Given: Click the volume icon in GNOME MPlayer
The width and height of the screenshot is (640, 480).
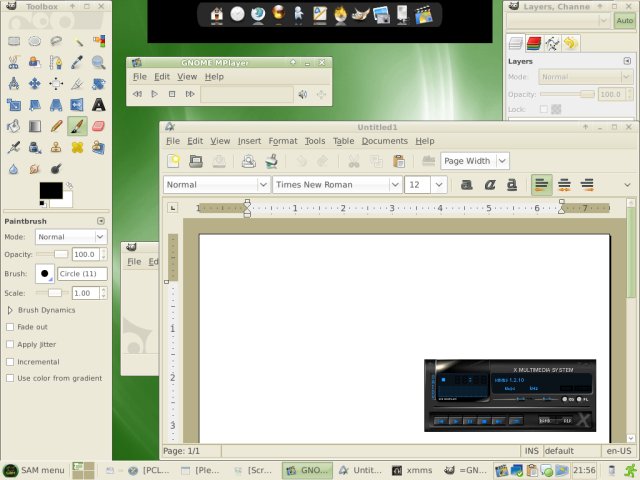Looking at the screenshot, I should pyautogui.click(x=301, y=95).
